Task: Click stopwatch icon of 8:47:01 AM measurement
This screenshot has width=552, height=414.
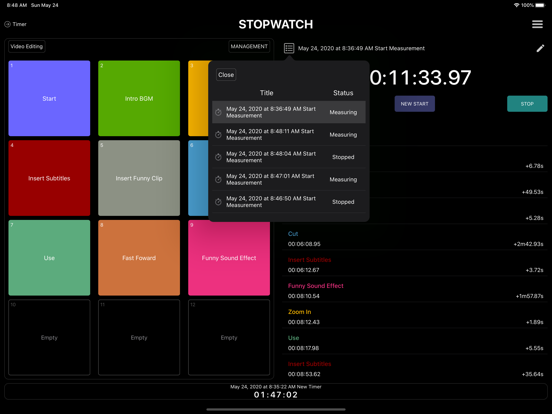Action: (218, 180)
